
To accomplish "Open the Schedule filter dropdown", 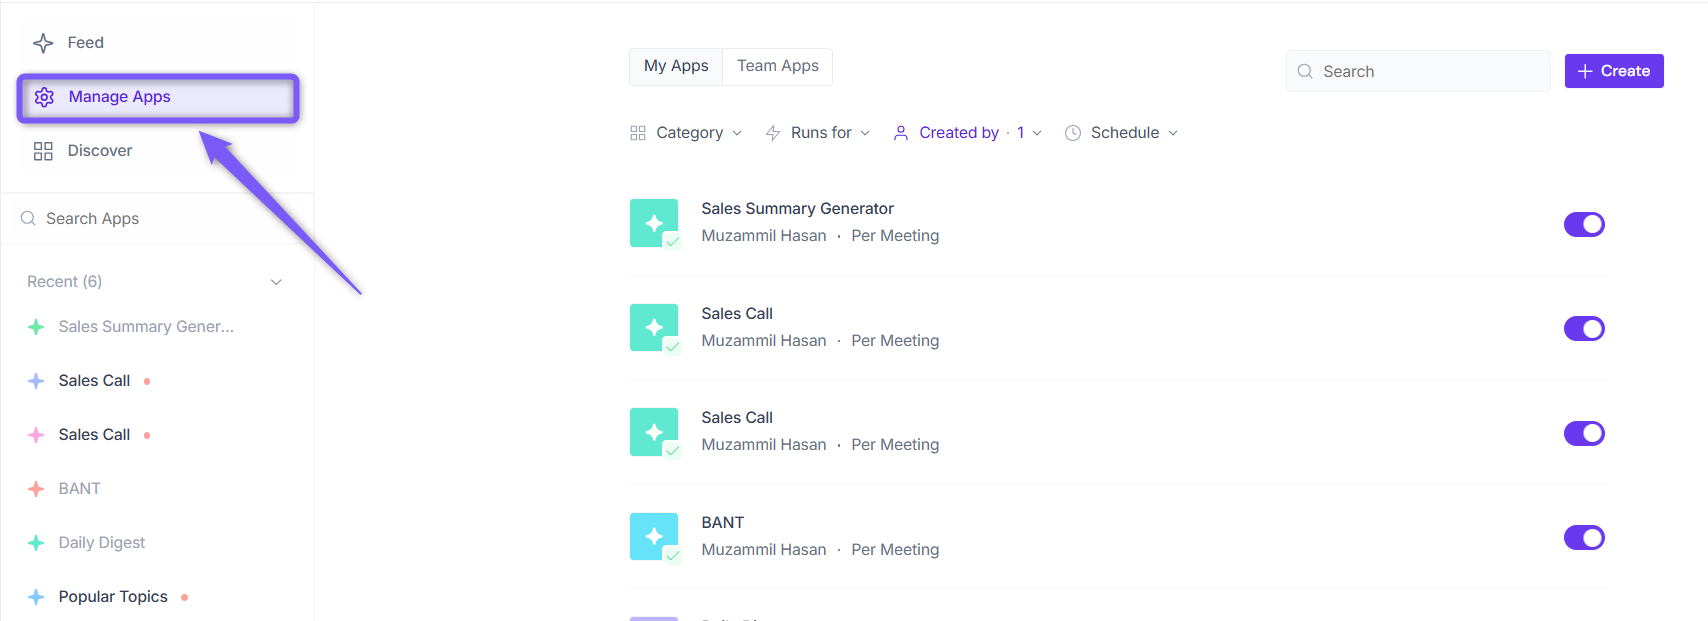I will point(1122,133).
